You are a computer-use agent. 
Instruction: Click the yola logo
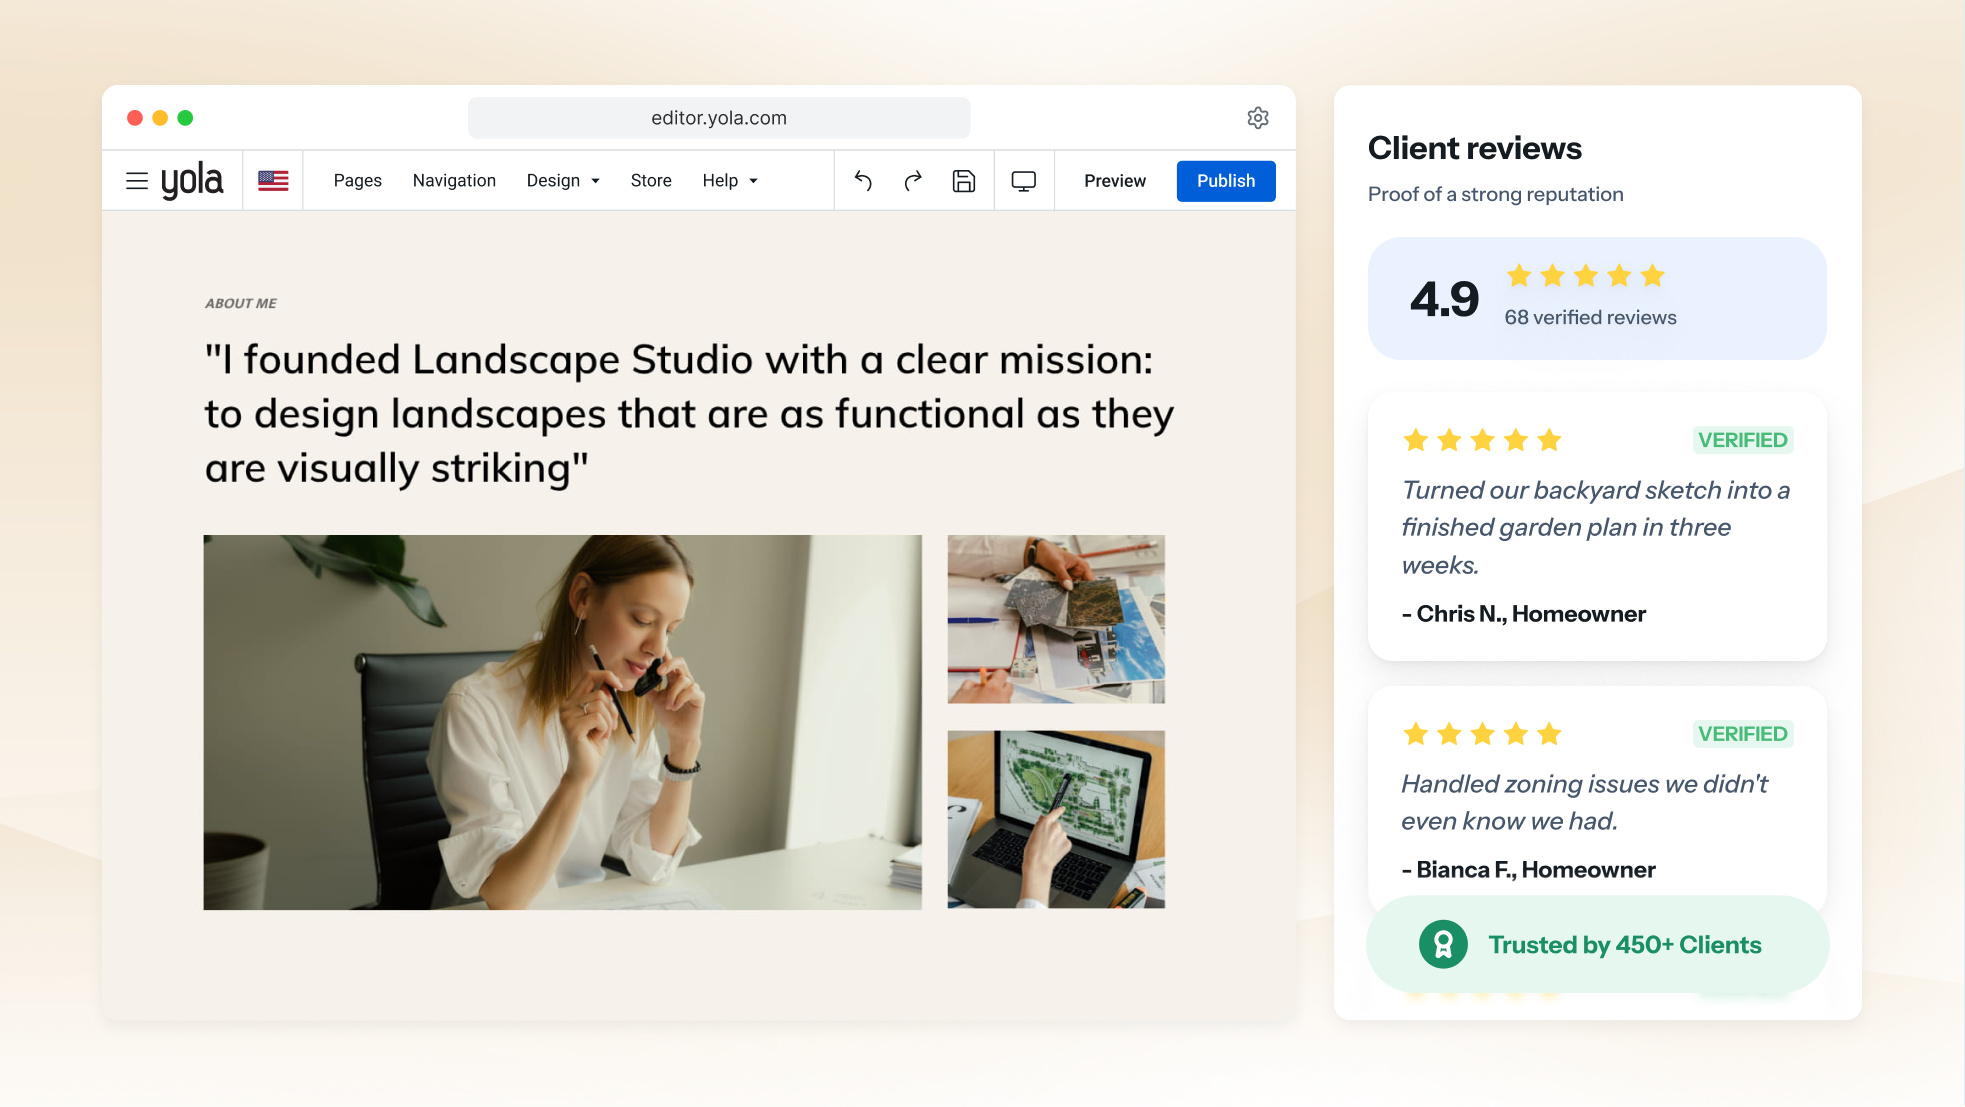pyautogui.click(x=192, y=181)
